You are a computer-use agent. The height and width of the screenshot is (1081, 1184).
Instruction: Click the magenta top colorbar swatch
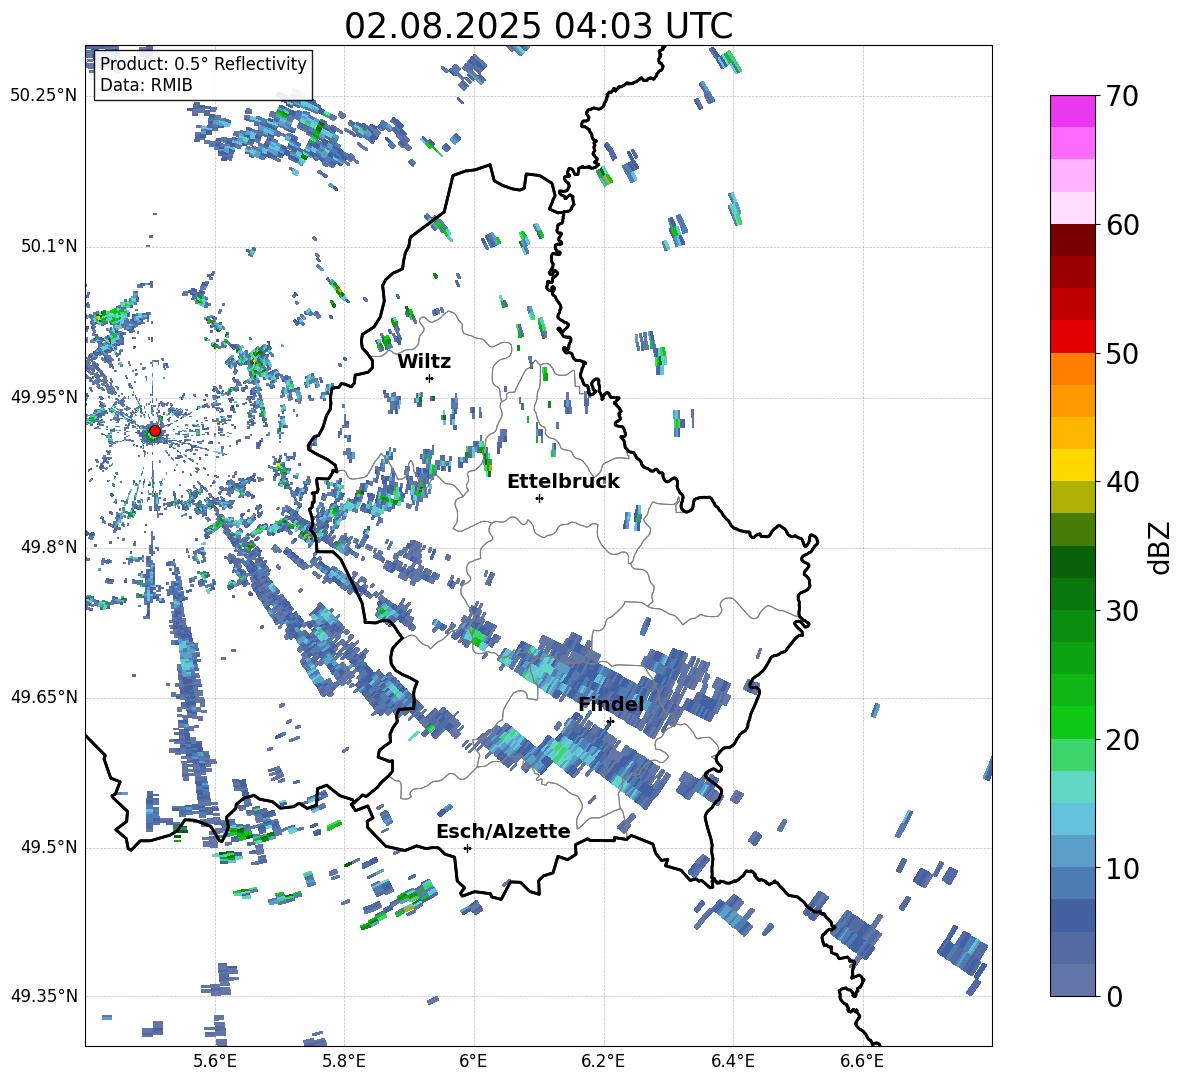pyautogui.click(x=1072, y=111)
